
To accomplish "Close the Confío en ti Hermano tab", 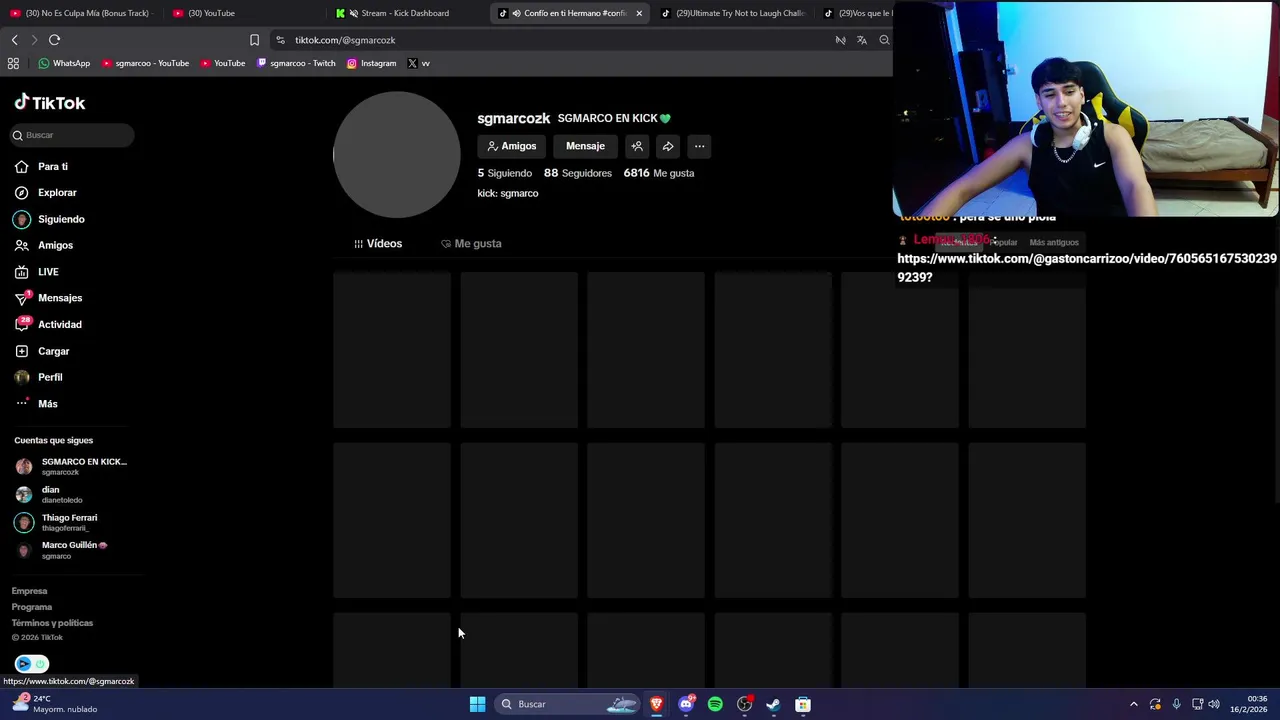I will 639,13.
